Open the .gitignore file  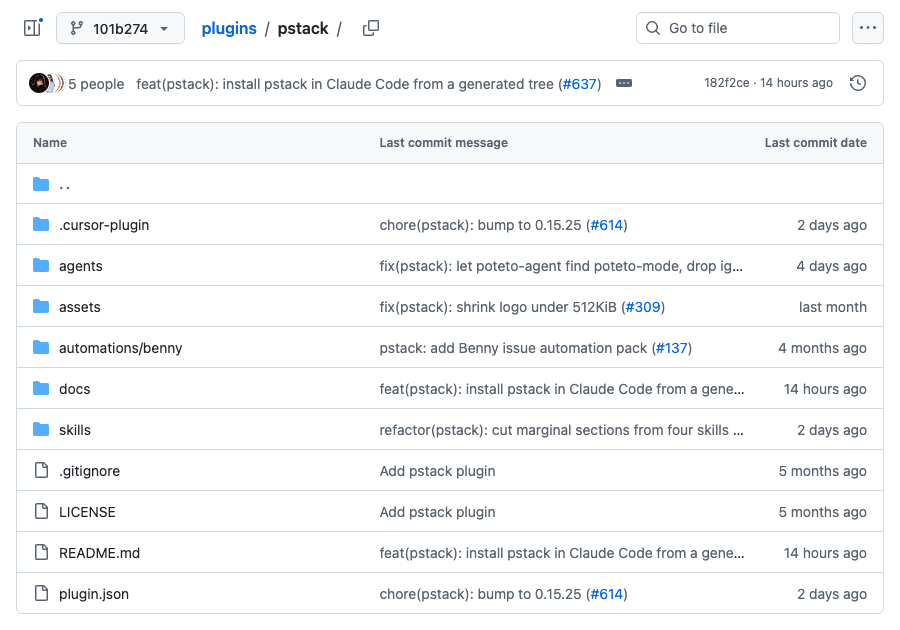point(90,471)
